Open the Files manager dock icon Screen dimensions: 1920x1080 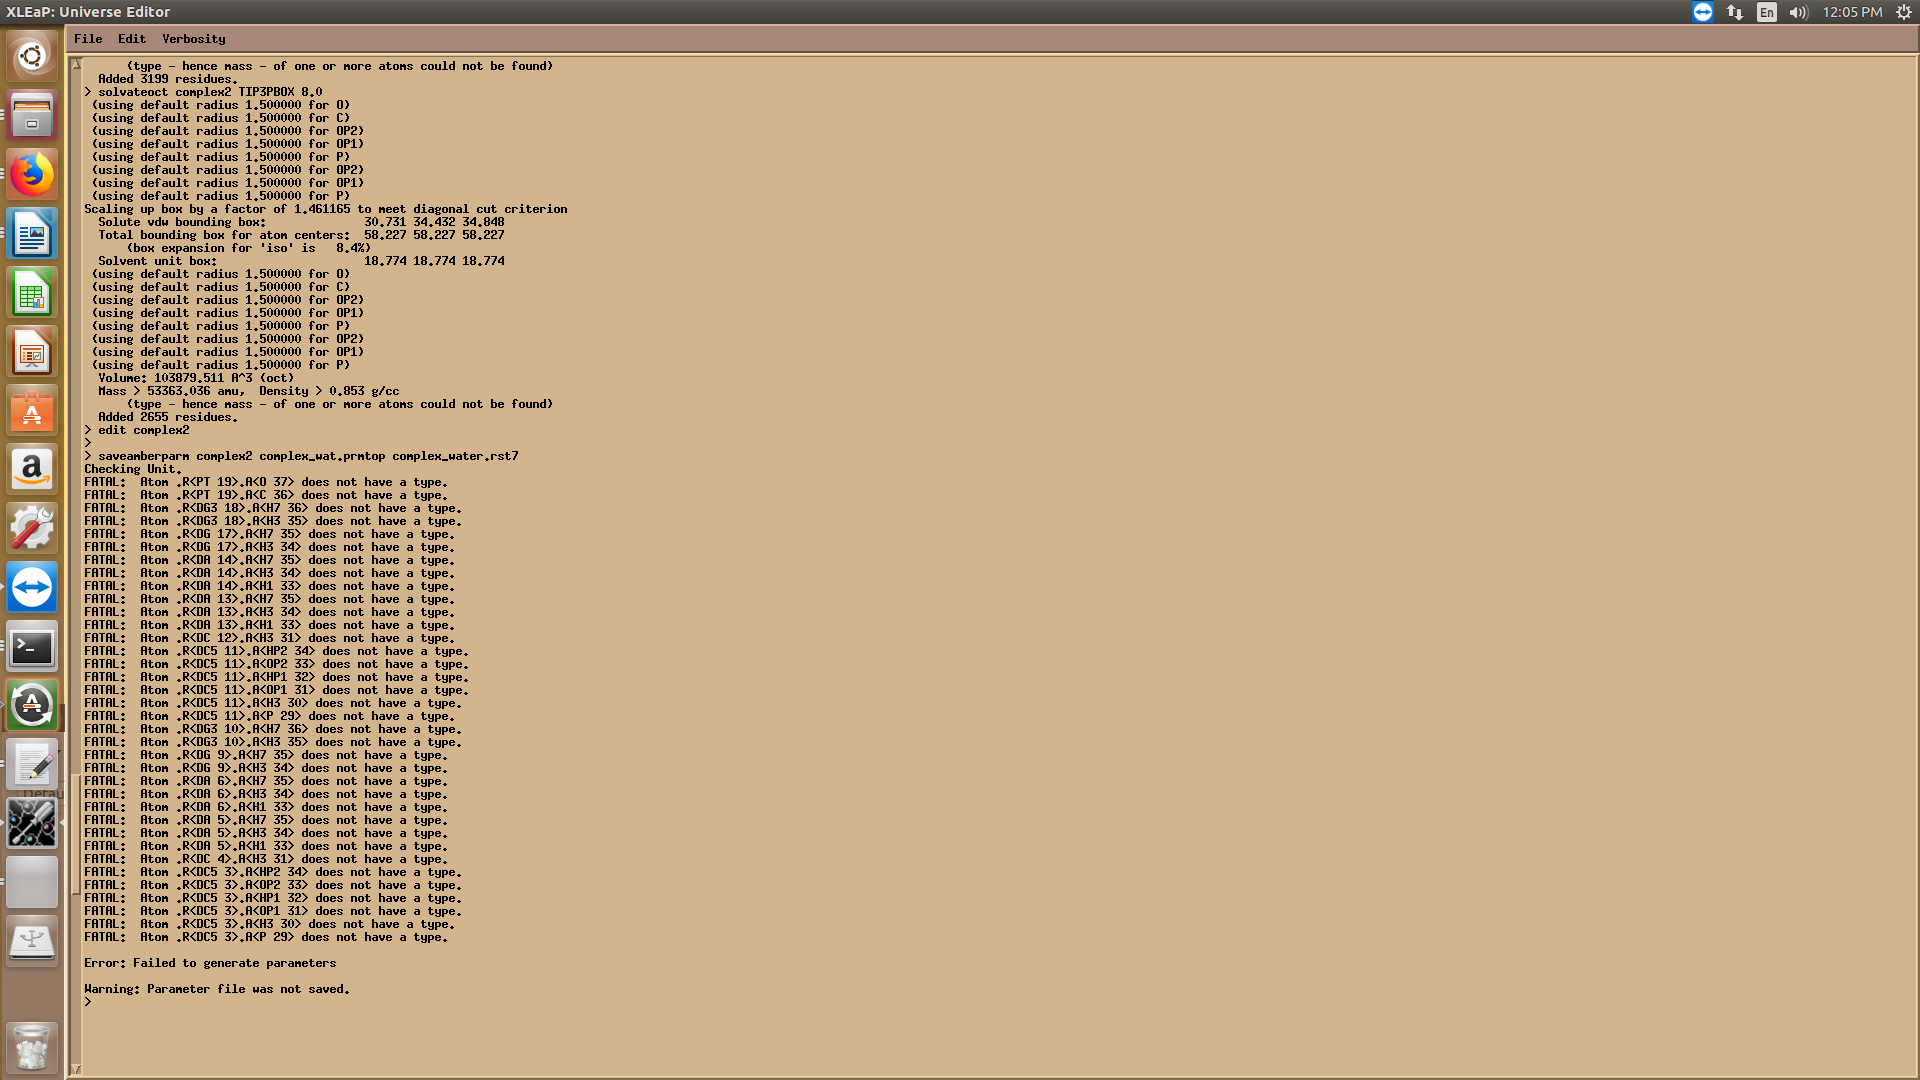click(32, 116)
